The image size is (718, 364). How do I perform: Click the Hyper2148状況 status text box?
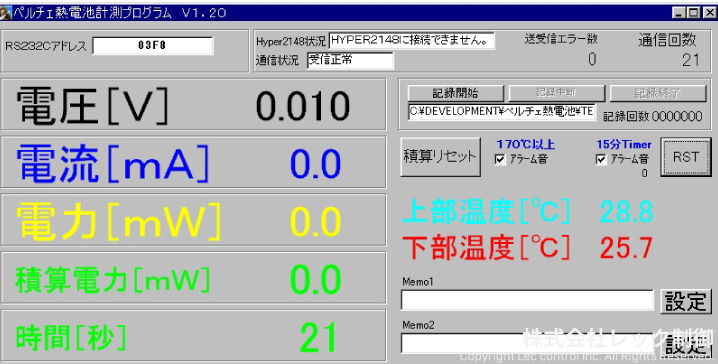point(412,40)
